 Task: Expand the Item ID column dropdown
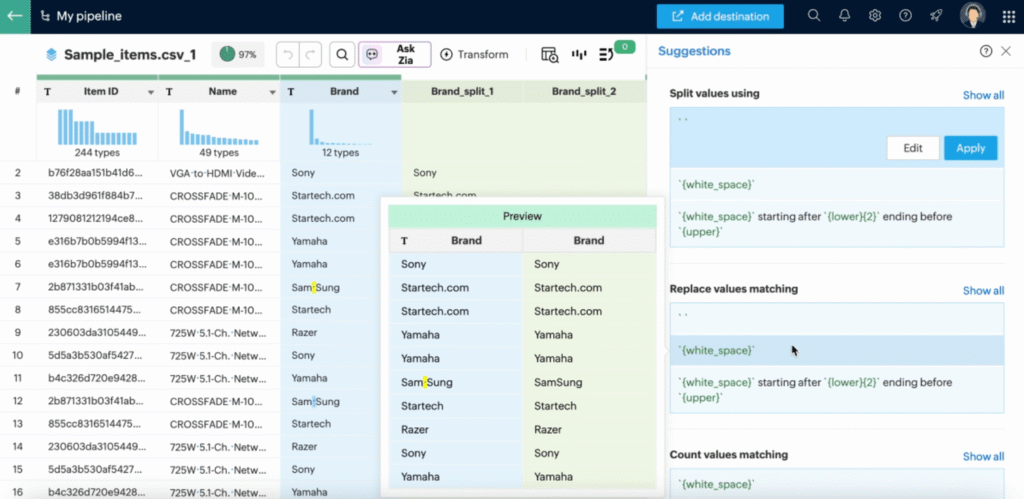151,93
